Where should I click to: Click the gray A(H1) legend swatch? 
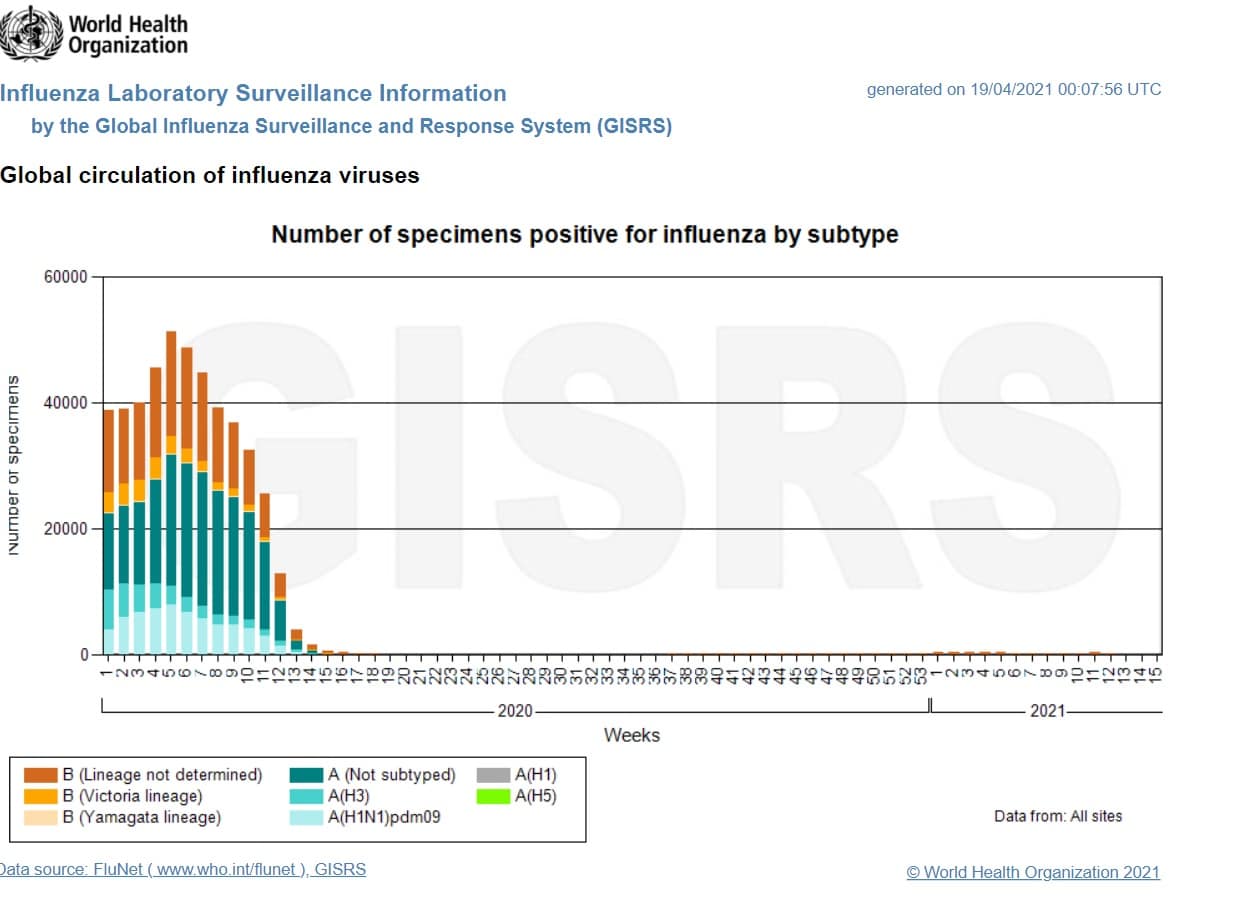click(x=493, y=775)
